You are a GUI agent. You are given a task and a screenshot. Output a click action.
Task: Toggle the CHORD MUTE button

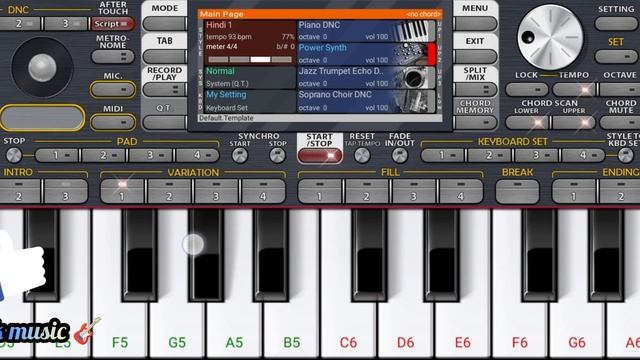(620, 122)
